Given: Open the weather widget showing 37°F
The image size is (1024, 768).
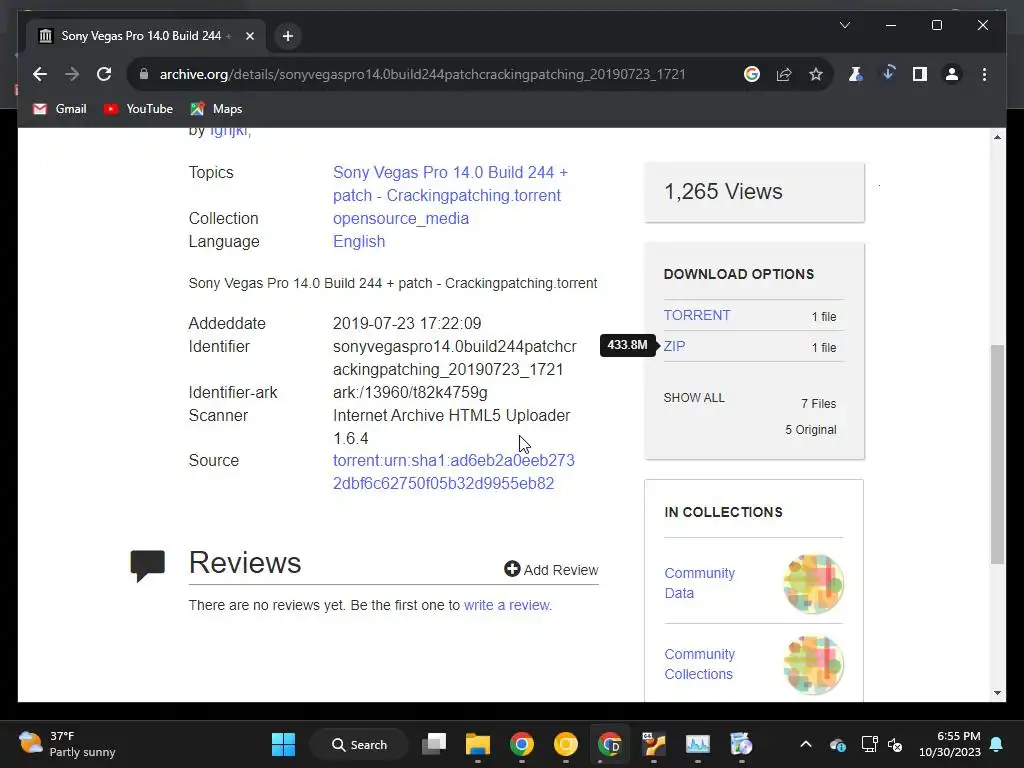Looking at the screenshot, I should [67, 744].
